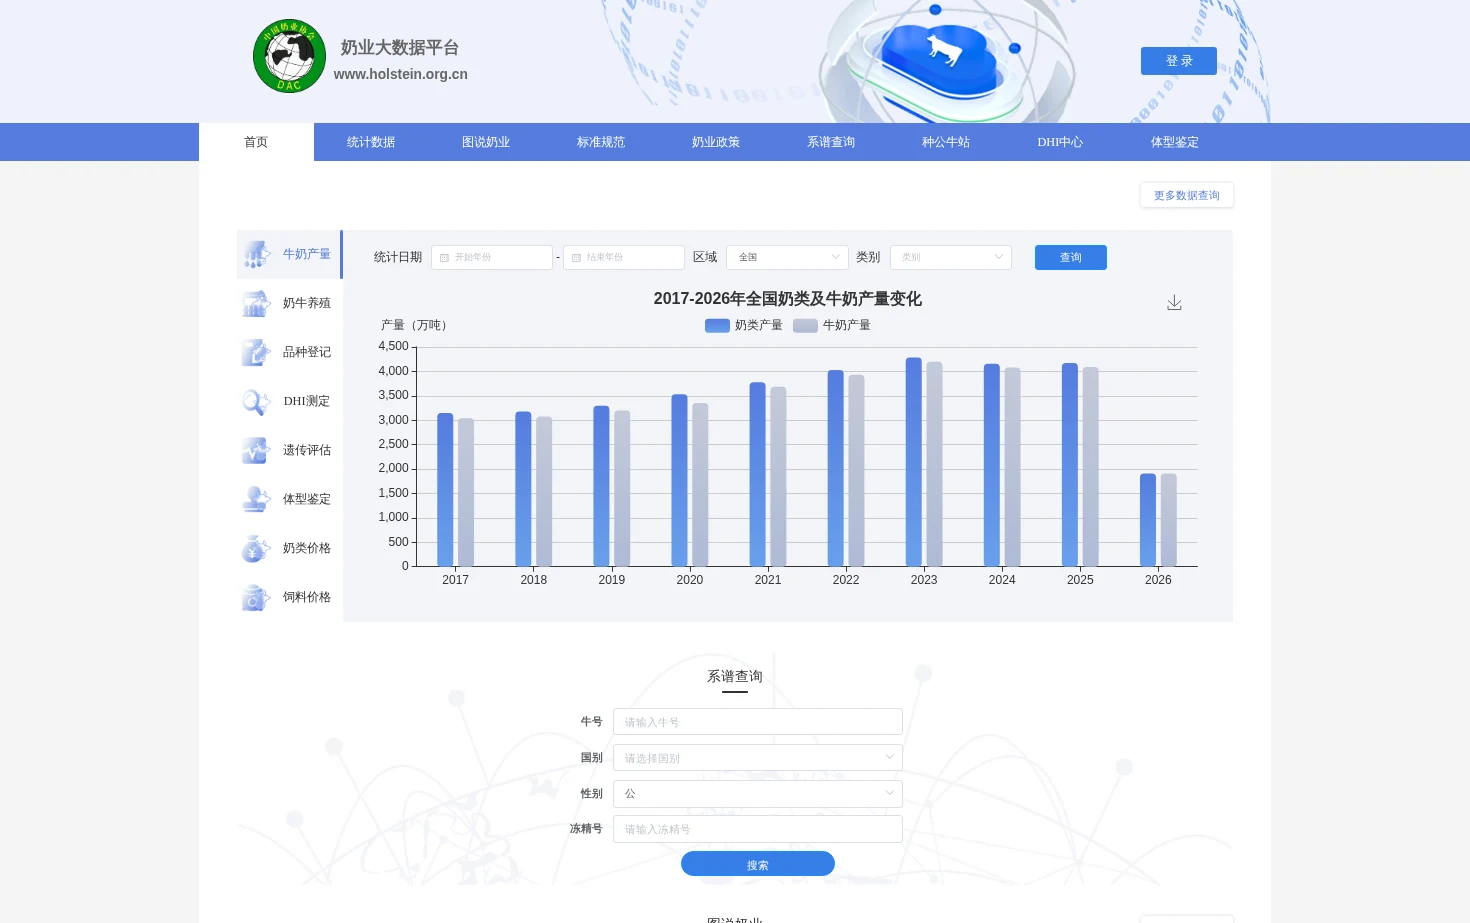Viewport: 1470px width, 923px height.
Task: Click the 奶业大数据平台 site title
Action: pyautogui.click(x=400, y=47)
